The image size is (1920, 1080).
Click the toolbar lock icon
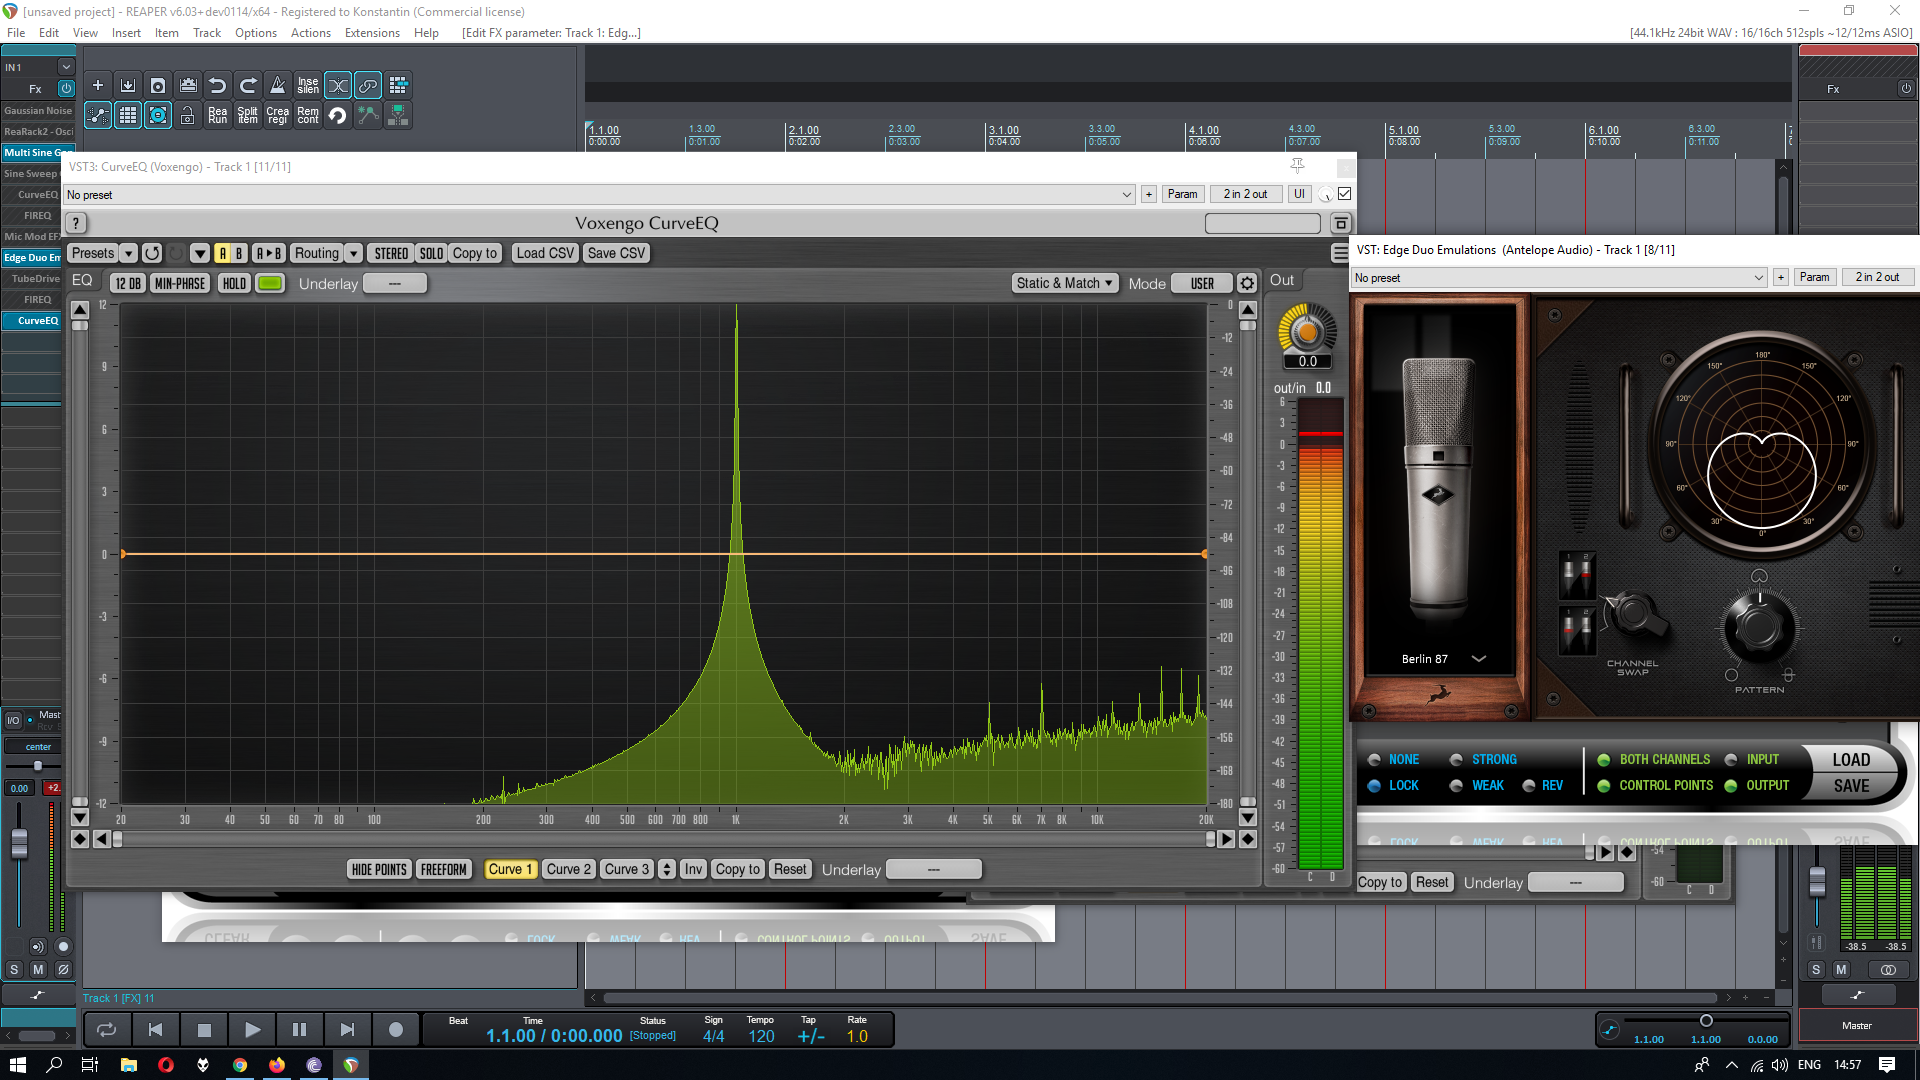tap(187, 116)
